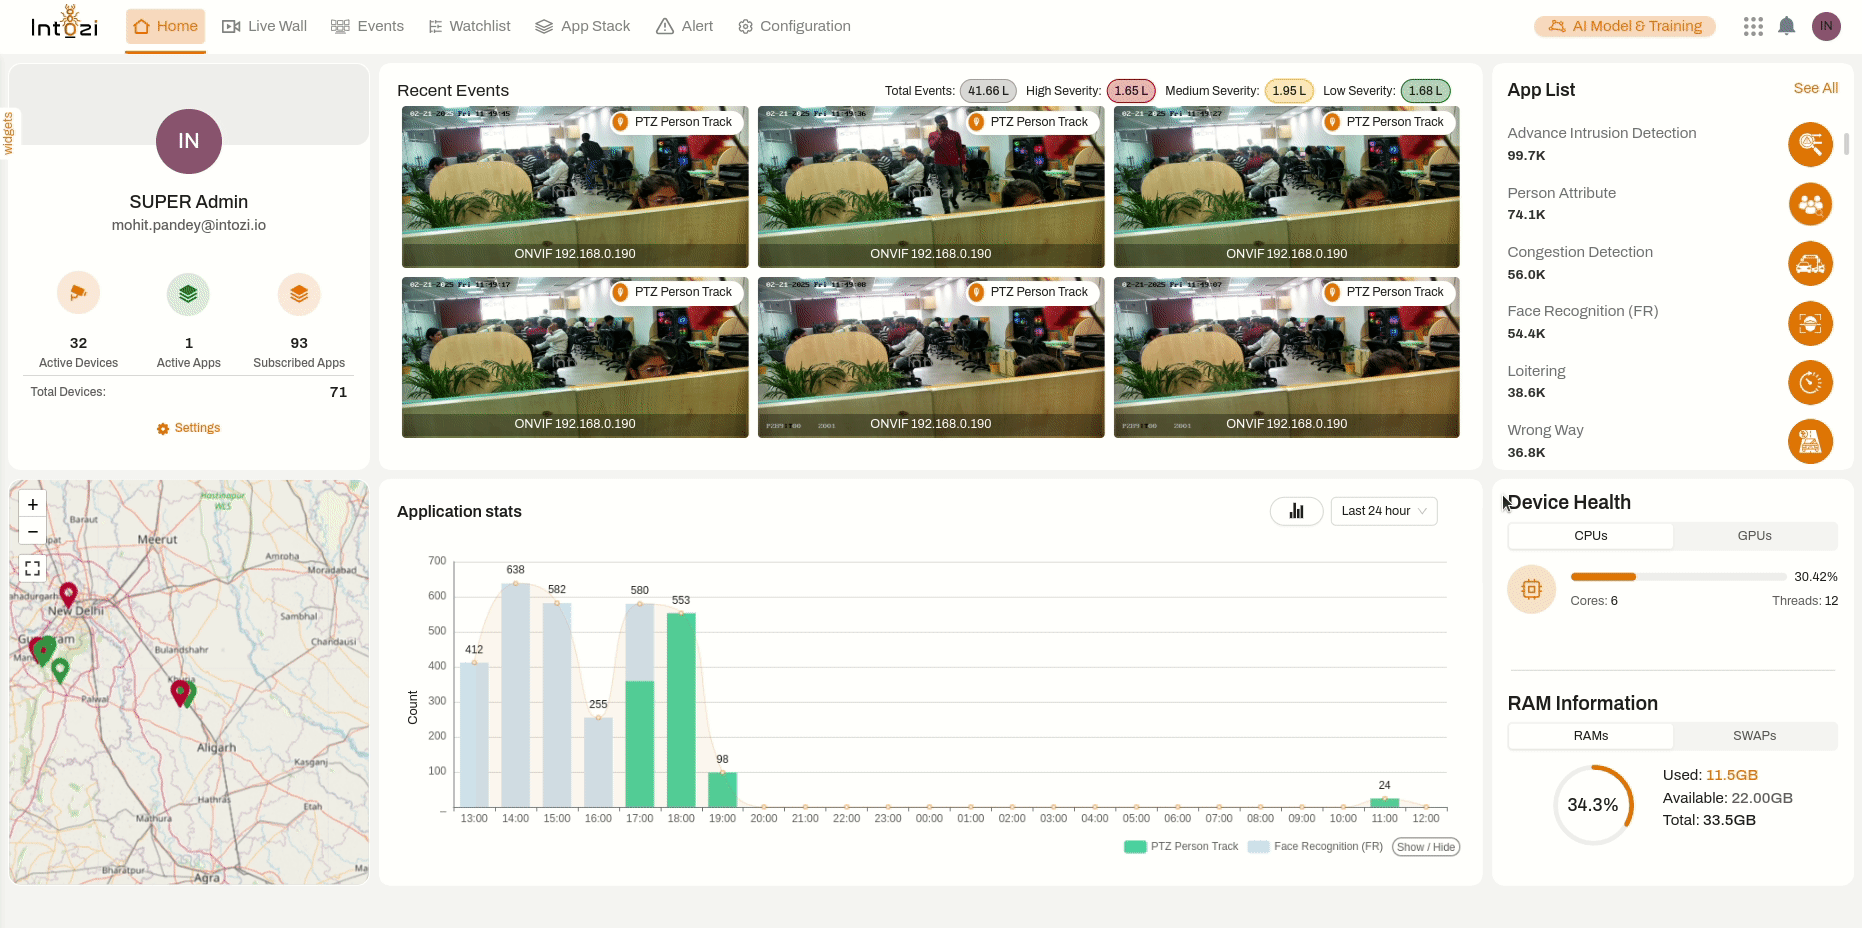Image resolution: width=1862 pixels, height=928 pixels.
Task: Open the apps grid menu icon
Action: click(1752, 26)
